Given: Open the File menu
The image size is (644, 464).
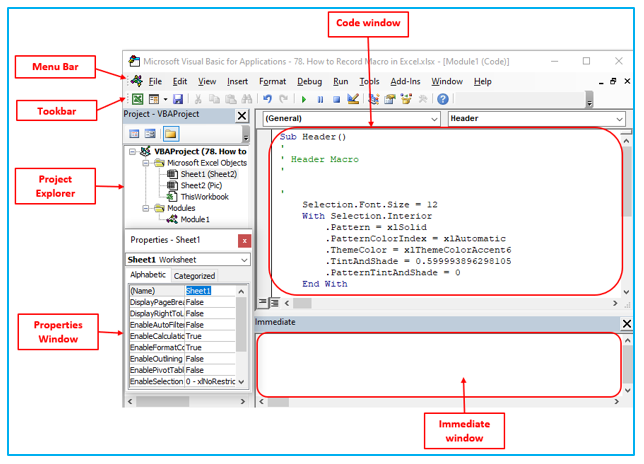Looking at the screenshot, I should 155,81.
